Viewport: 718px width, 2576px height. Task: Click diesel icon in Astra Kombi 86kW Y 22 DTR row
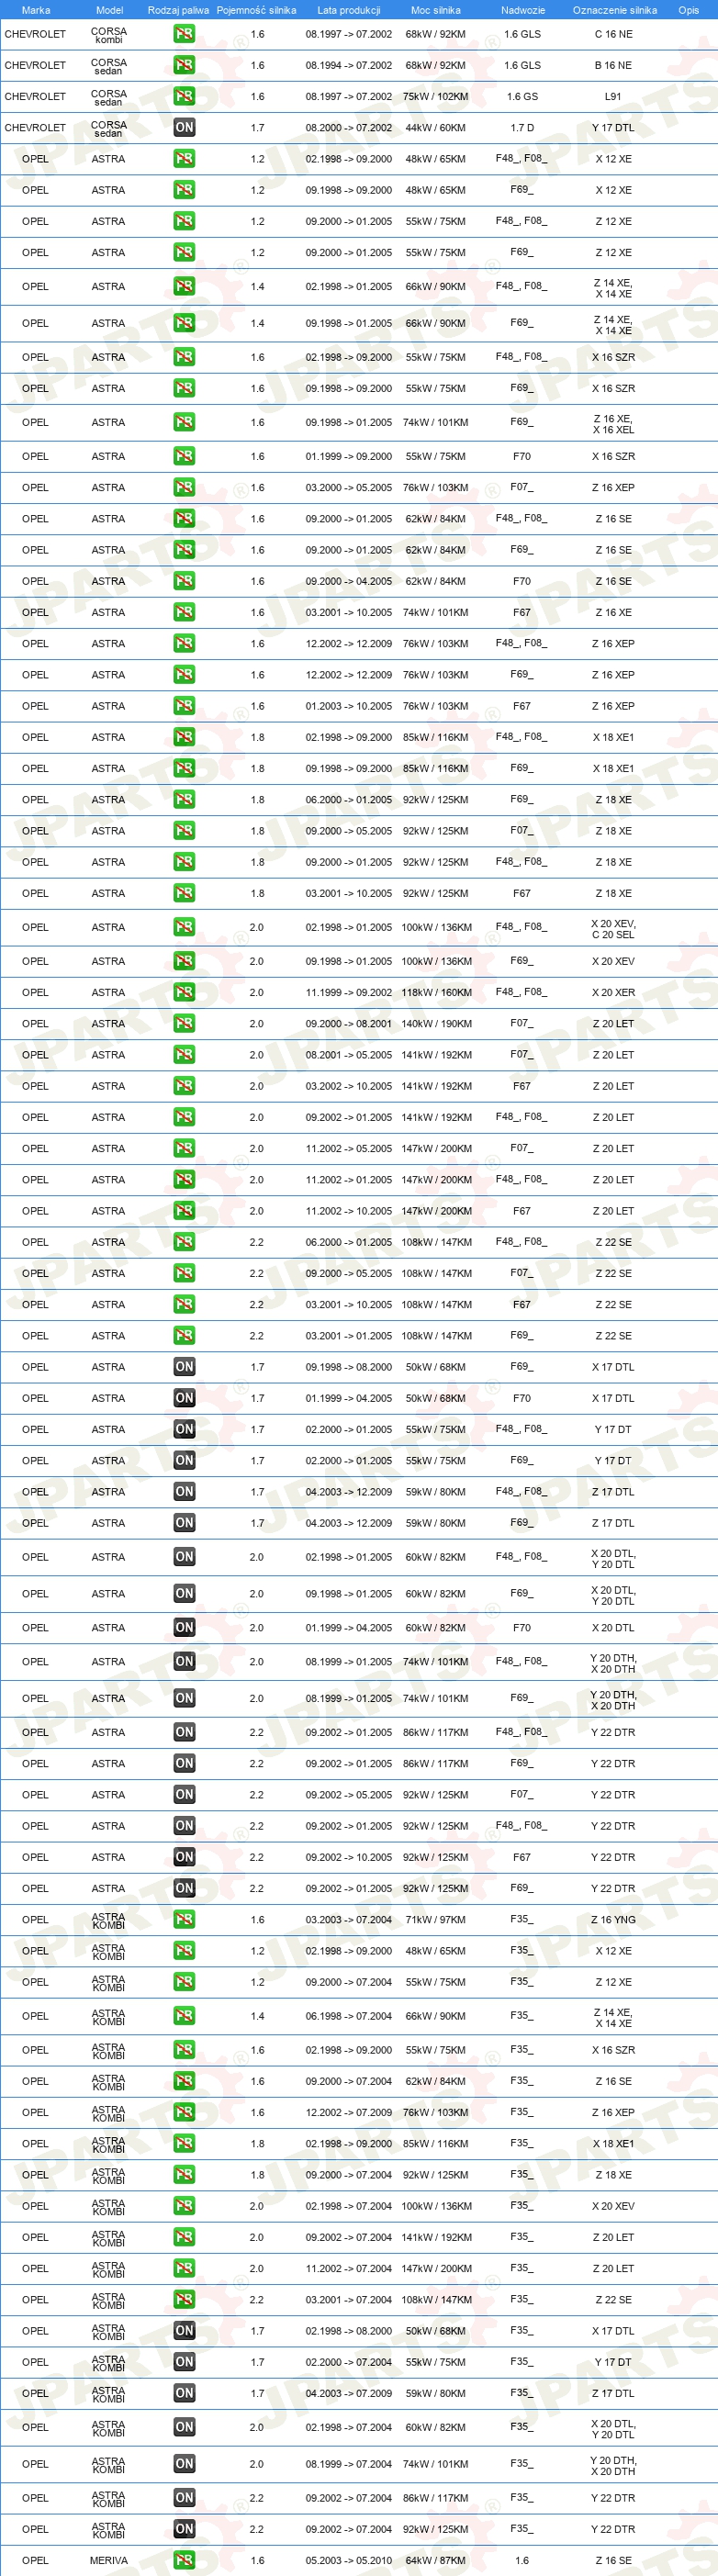coord(184,2497)
